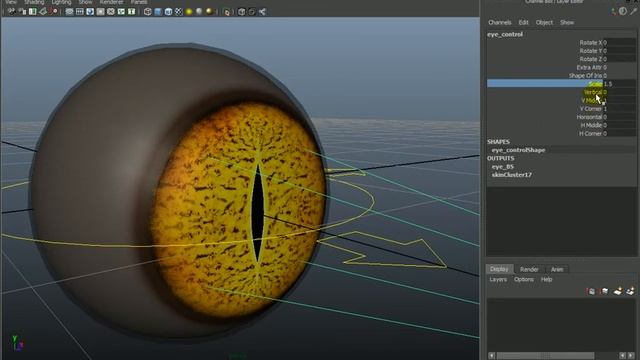Toggle the Gate Mask icon
Screen dimensions: 640x360
100,12
